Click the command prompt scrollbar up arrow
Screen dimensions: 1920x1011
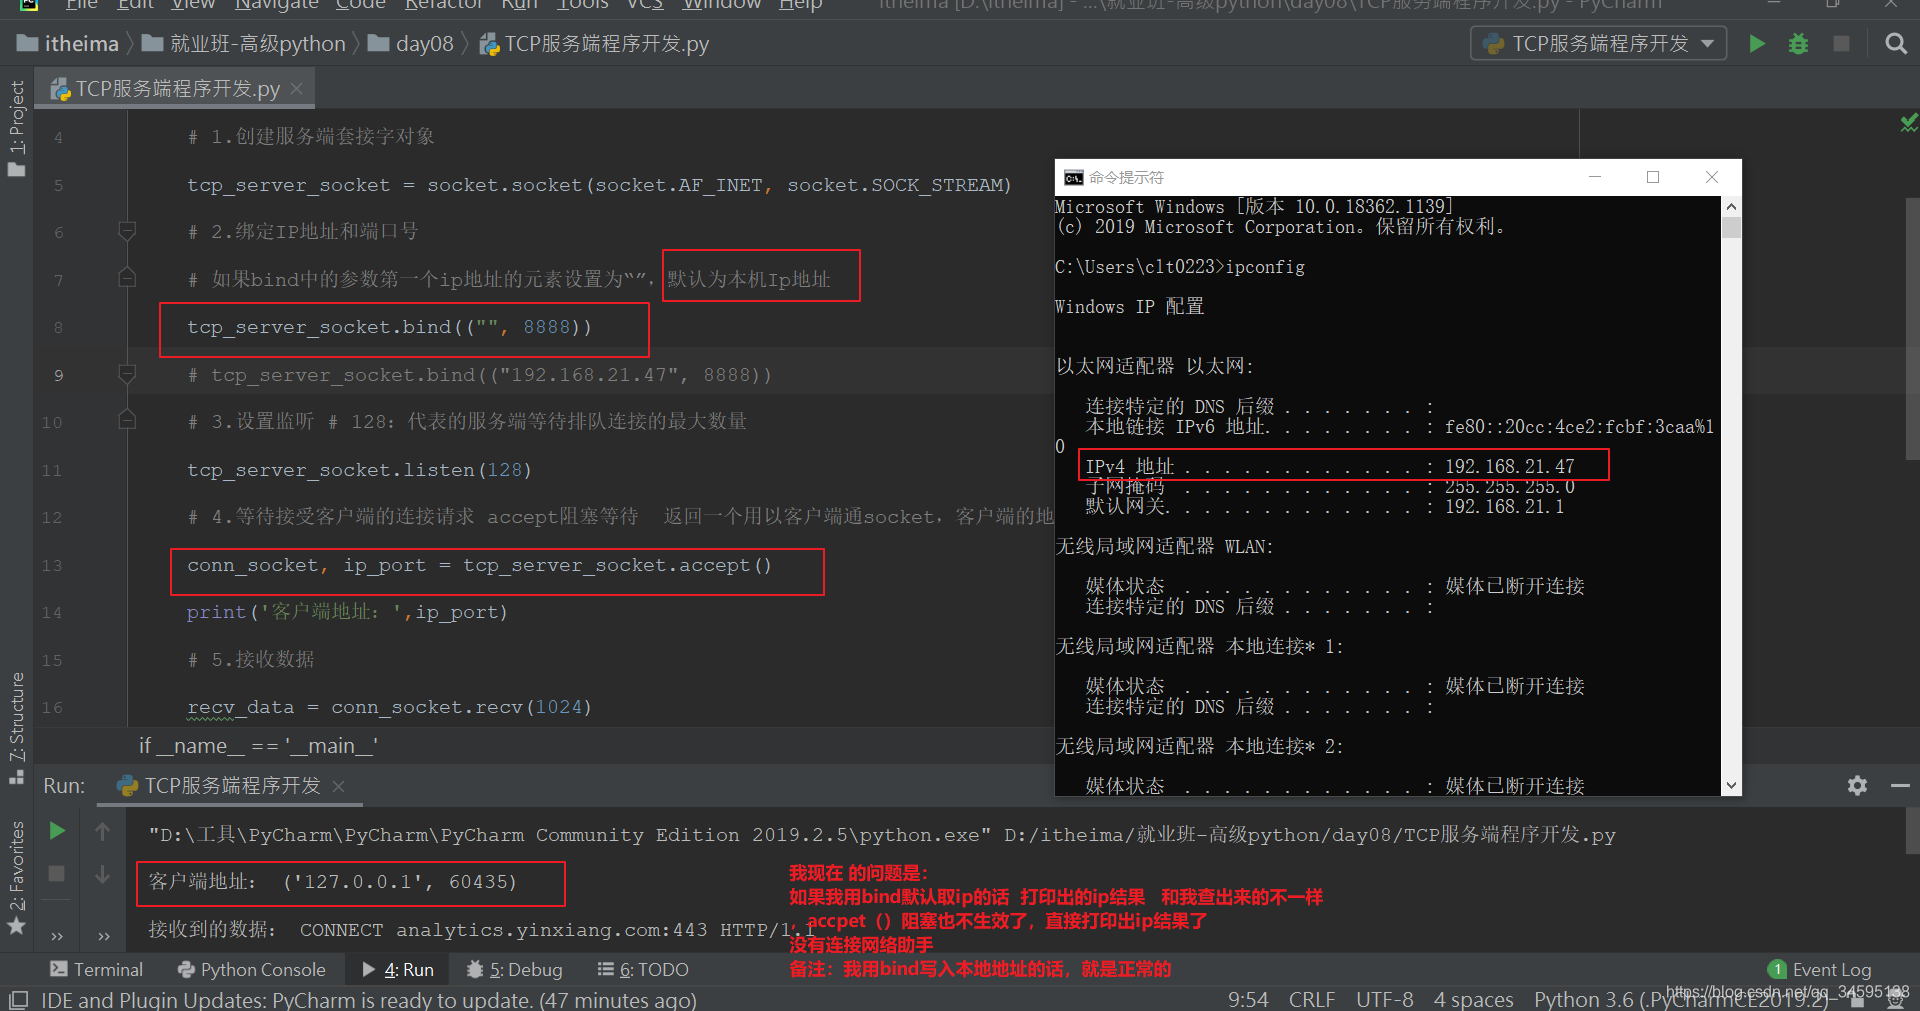[x=1731, y=206]
